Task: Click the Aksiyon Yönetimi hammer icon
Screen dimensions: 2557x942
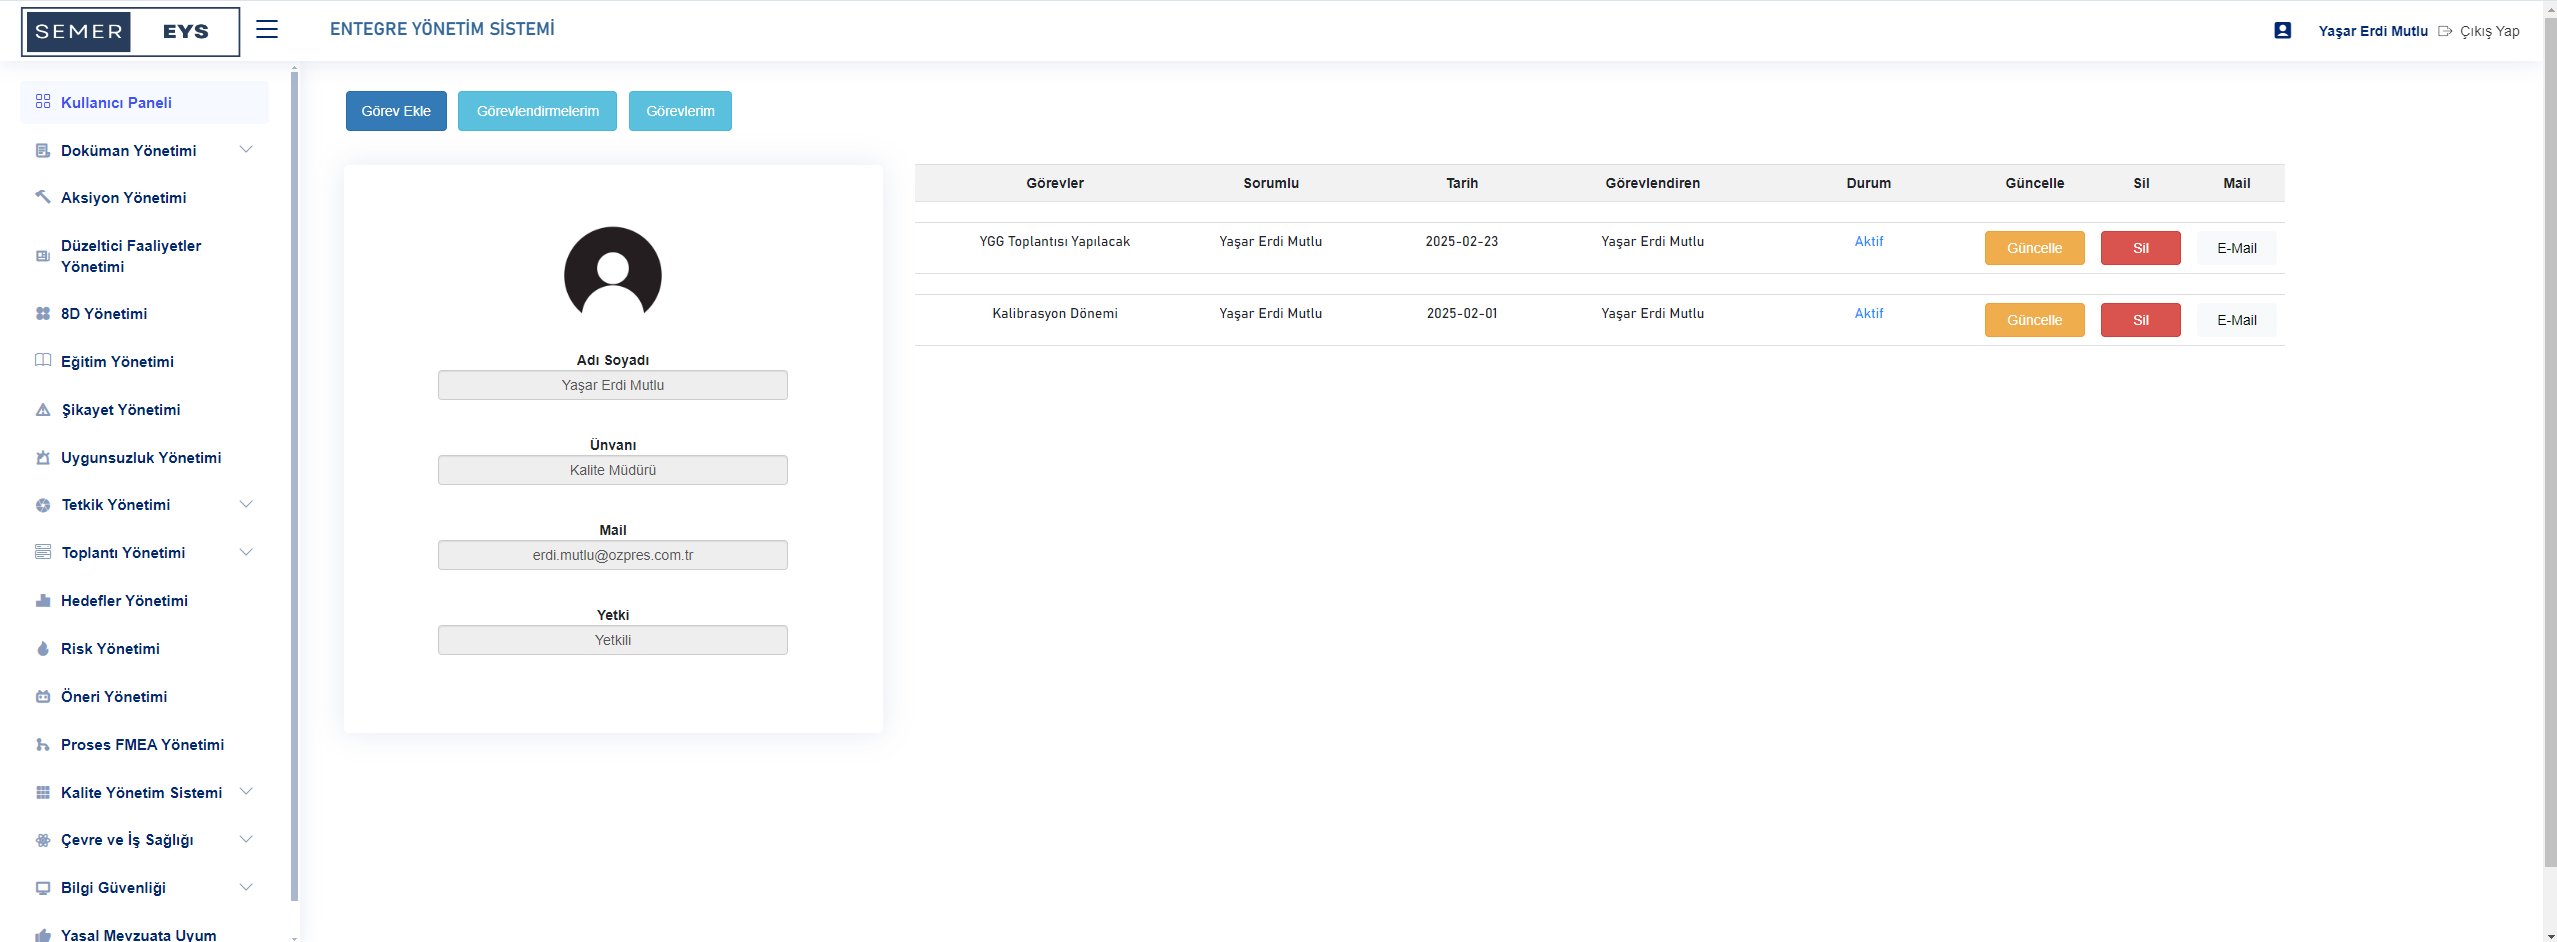Action: point(43,197)
